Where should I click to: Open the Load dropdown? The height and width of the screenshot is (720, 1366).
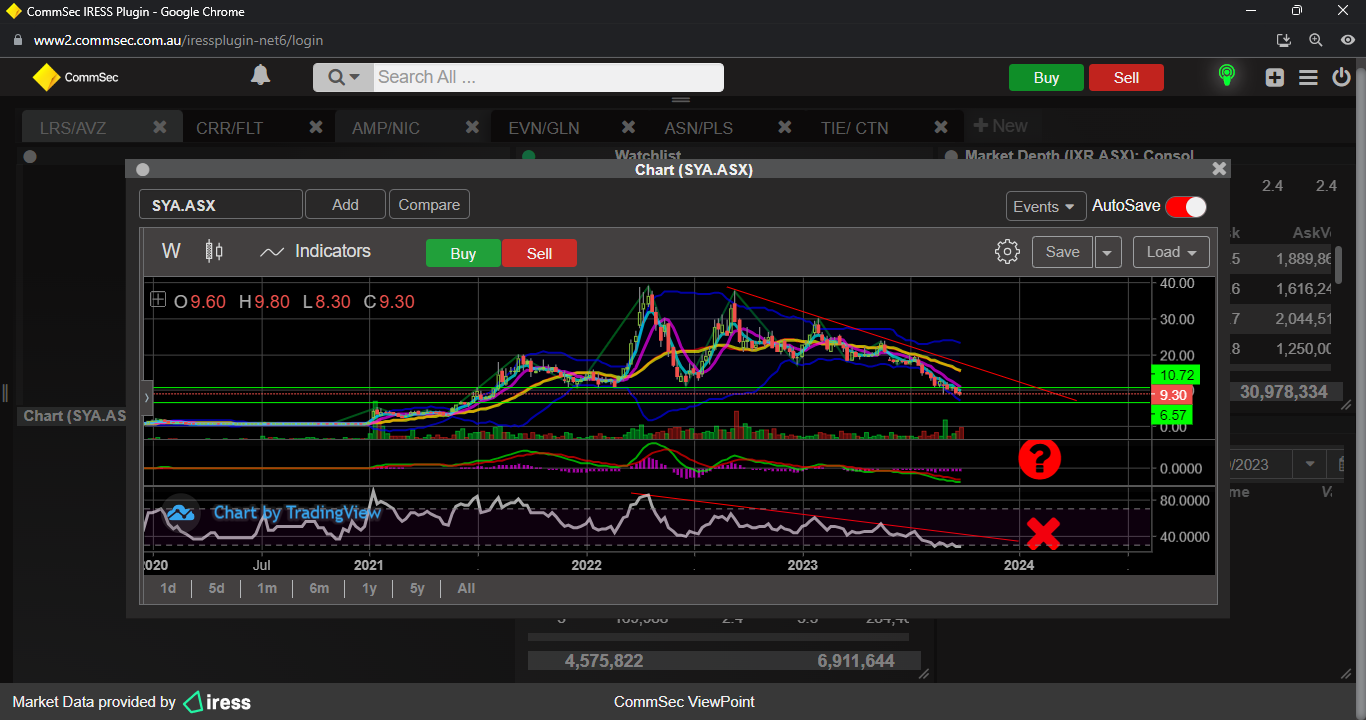tap(1171, 252)
